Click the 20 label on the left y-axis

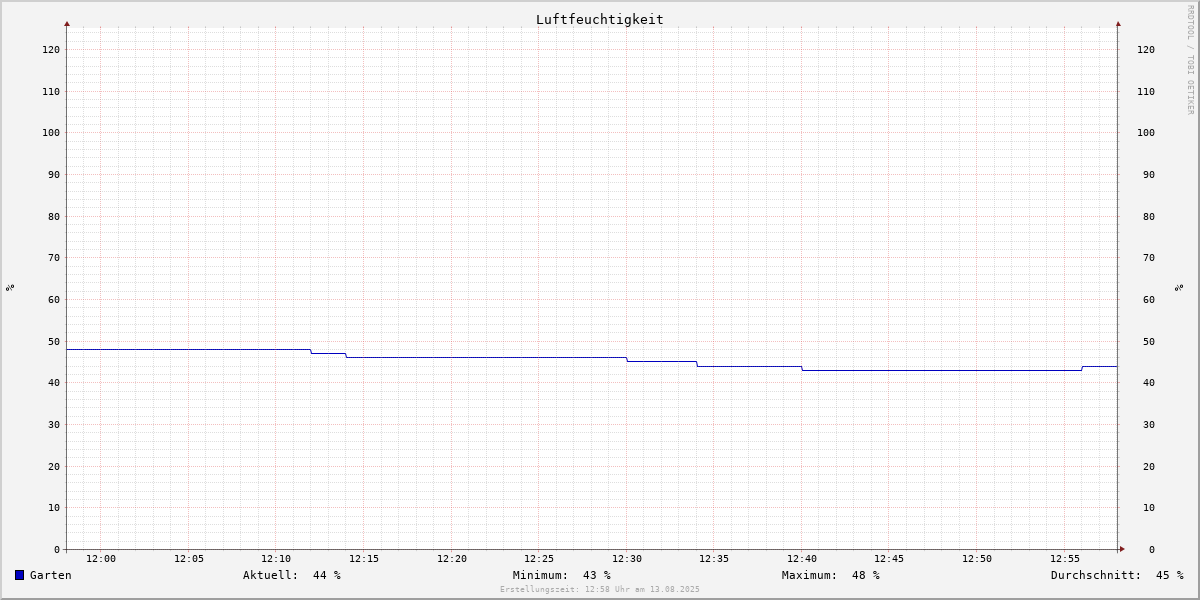point(55,466)
